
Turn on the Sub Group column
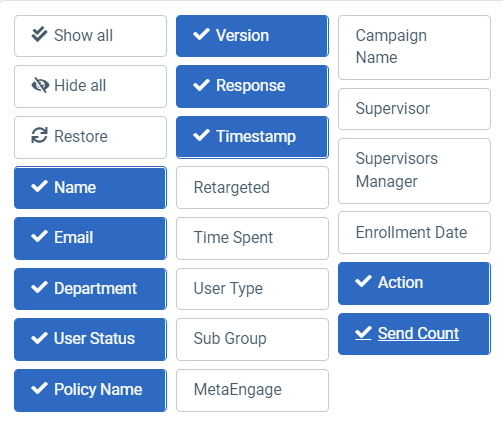252,339
